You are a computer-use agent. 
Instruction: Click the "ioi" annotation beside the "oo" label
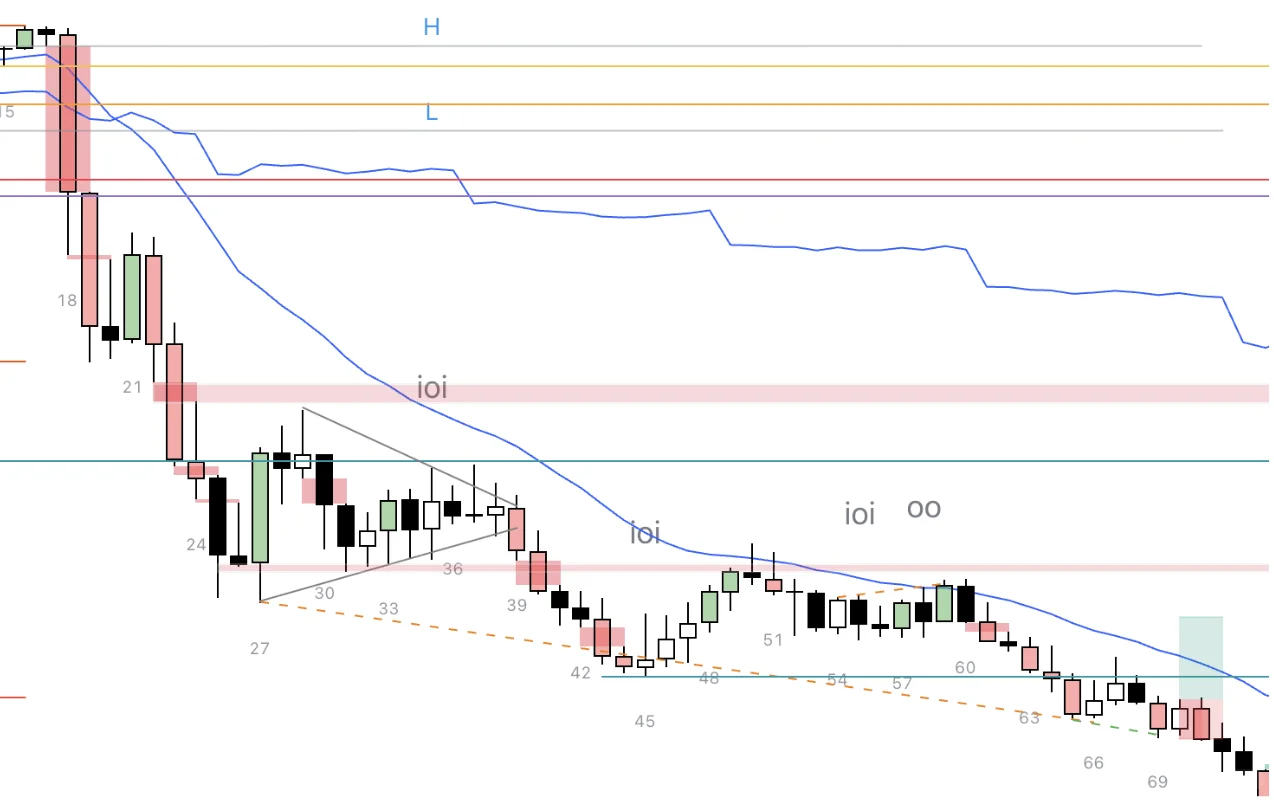pyautogui.click(x=860, y=514)
